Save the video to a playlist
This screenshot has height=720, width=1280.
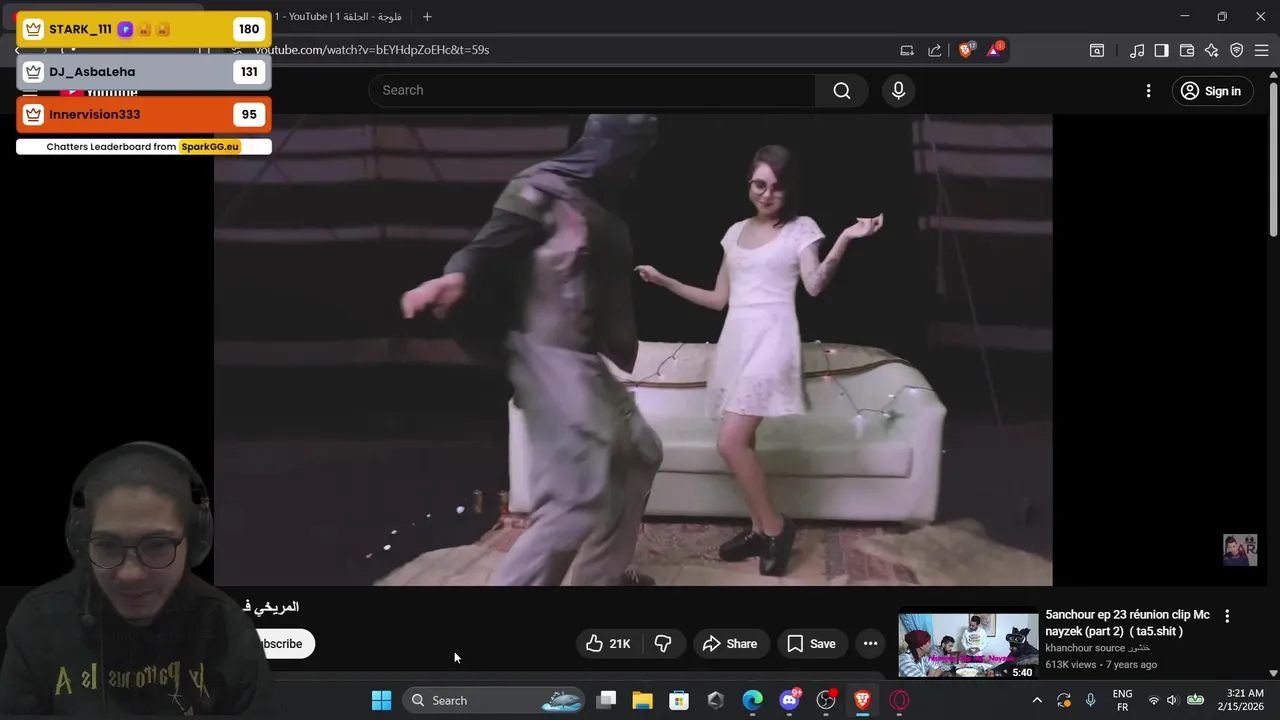click(811, 644)
